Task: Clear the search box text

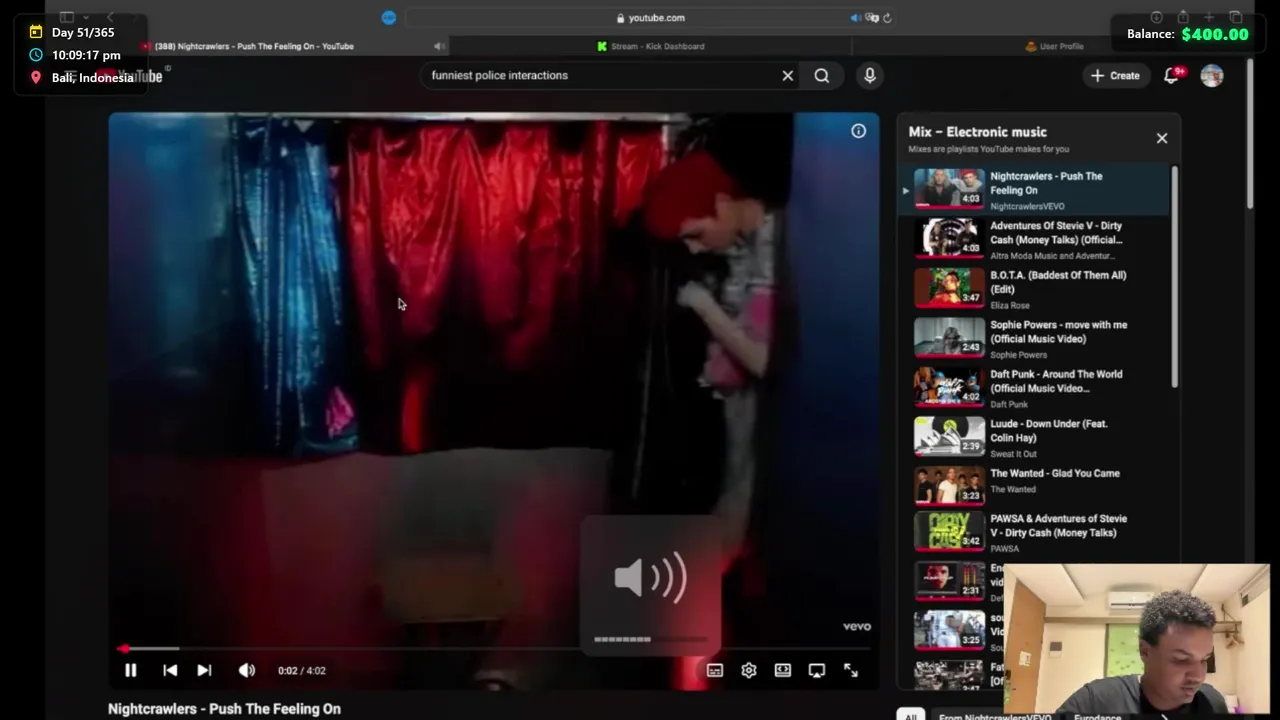Action: (x=788, y=76)
